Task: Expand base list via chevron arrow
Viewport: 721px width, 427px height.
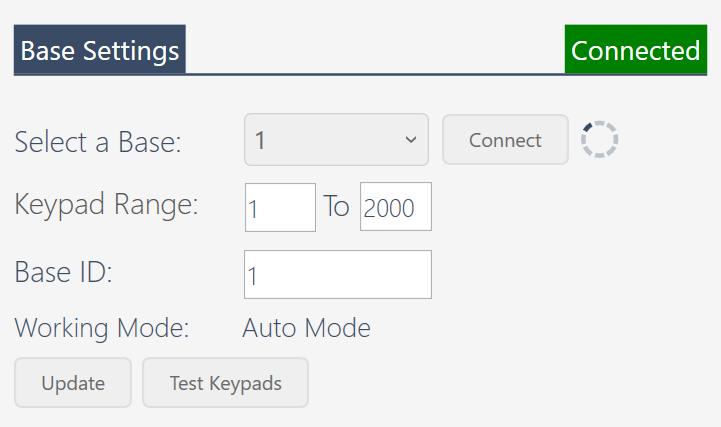Action: click(411, 140)
